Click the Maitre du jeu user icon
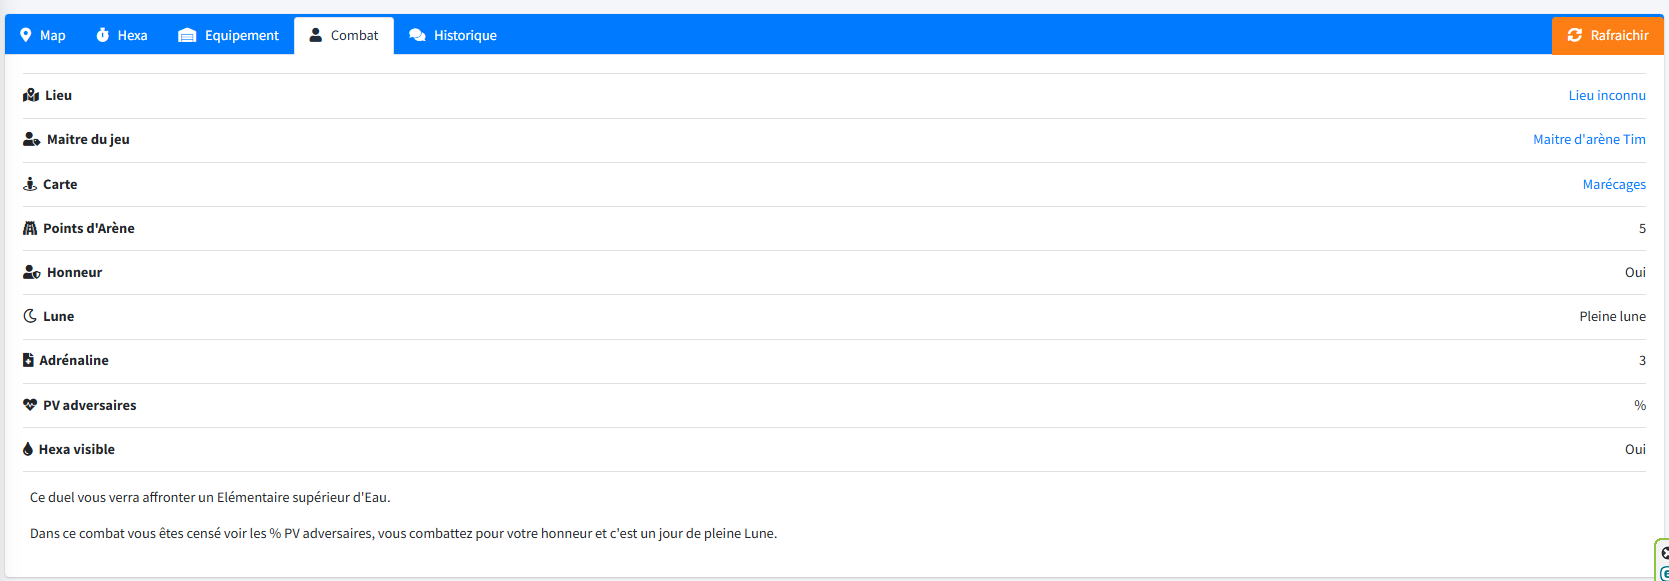The image size is (1669, 581). [32, 140]
